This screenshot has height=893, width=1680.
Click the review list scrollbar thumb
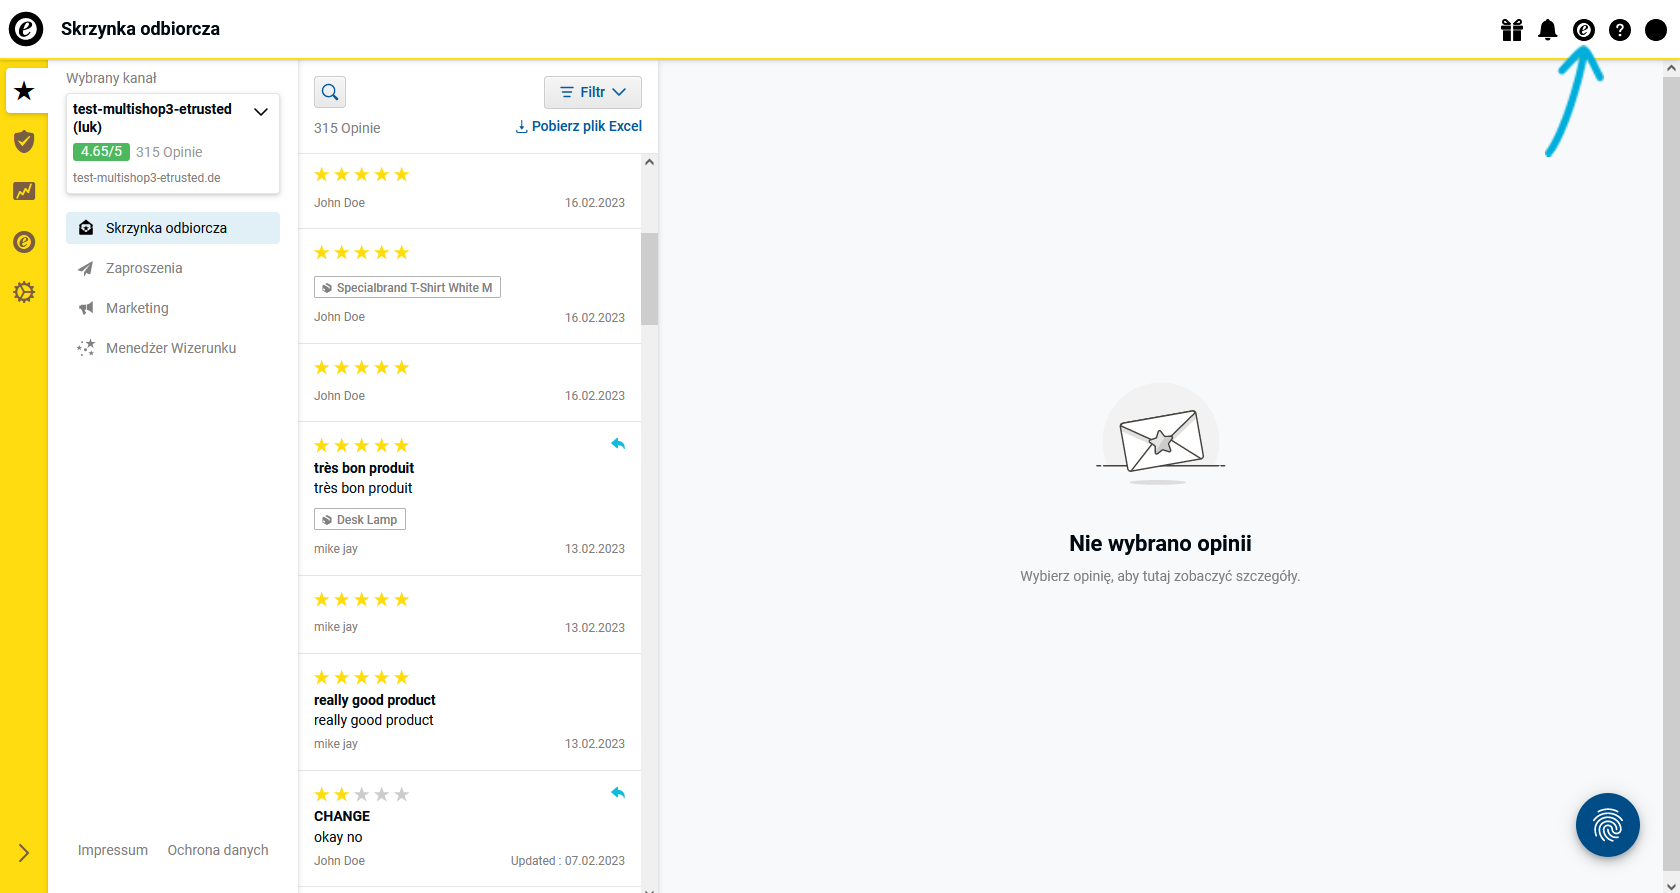[649, 279]
